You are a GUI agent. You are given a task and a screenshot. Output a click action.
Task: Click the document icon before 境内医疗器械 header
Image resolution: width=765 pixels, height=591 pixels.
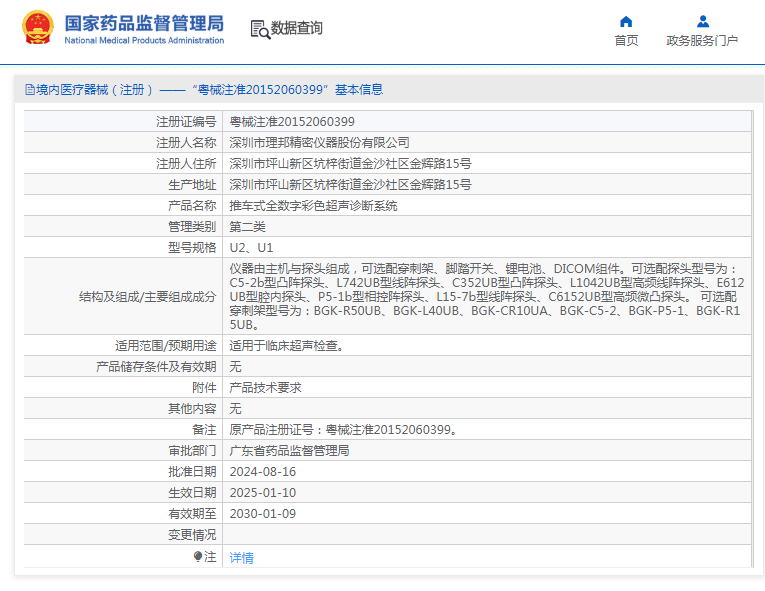click(30, 90)
